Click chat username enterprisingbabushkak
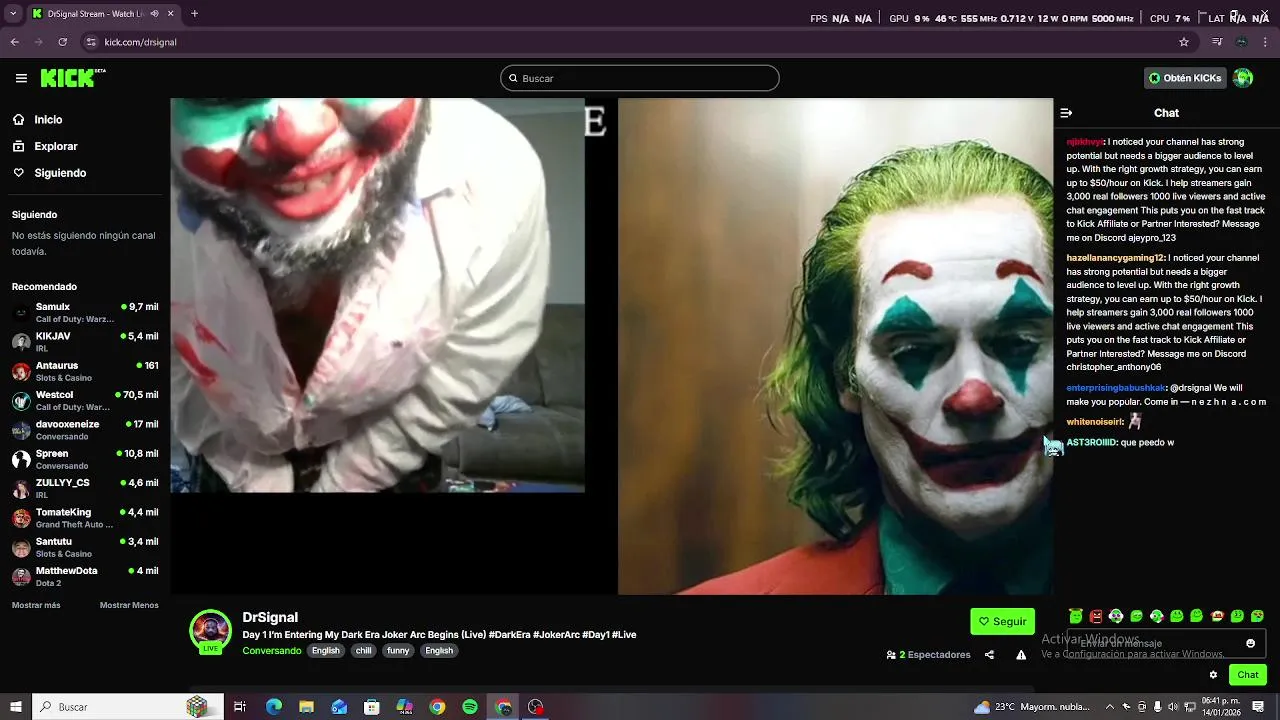The image size is (1280, 720). coord(1116,388)
